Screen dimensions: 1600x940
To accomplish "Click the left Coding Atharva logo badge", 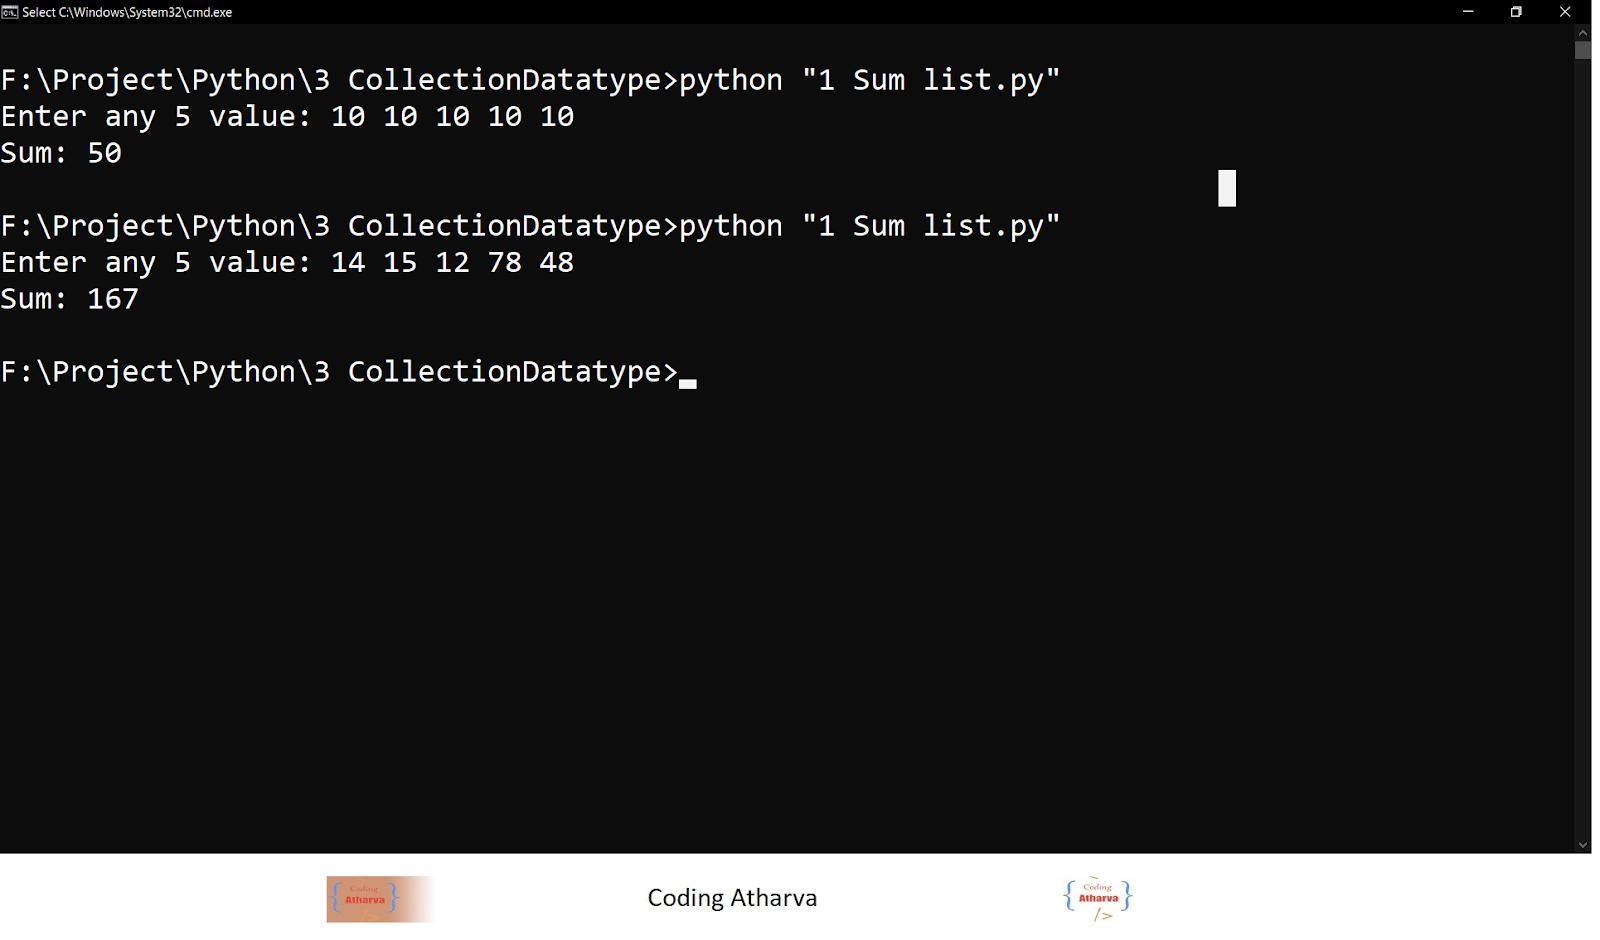I will (378, 898).
